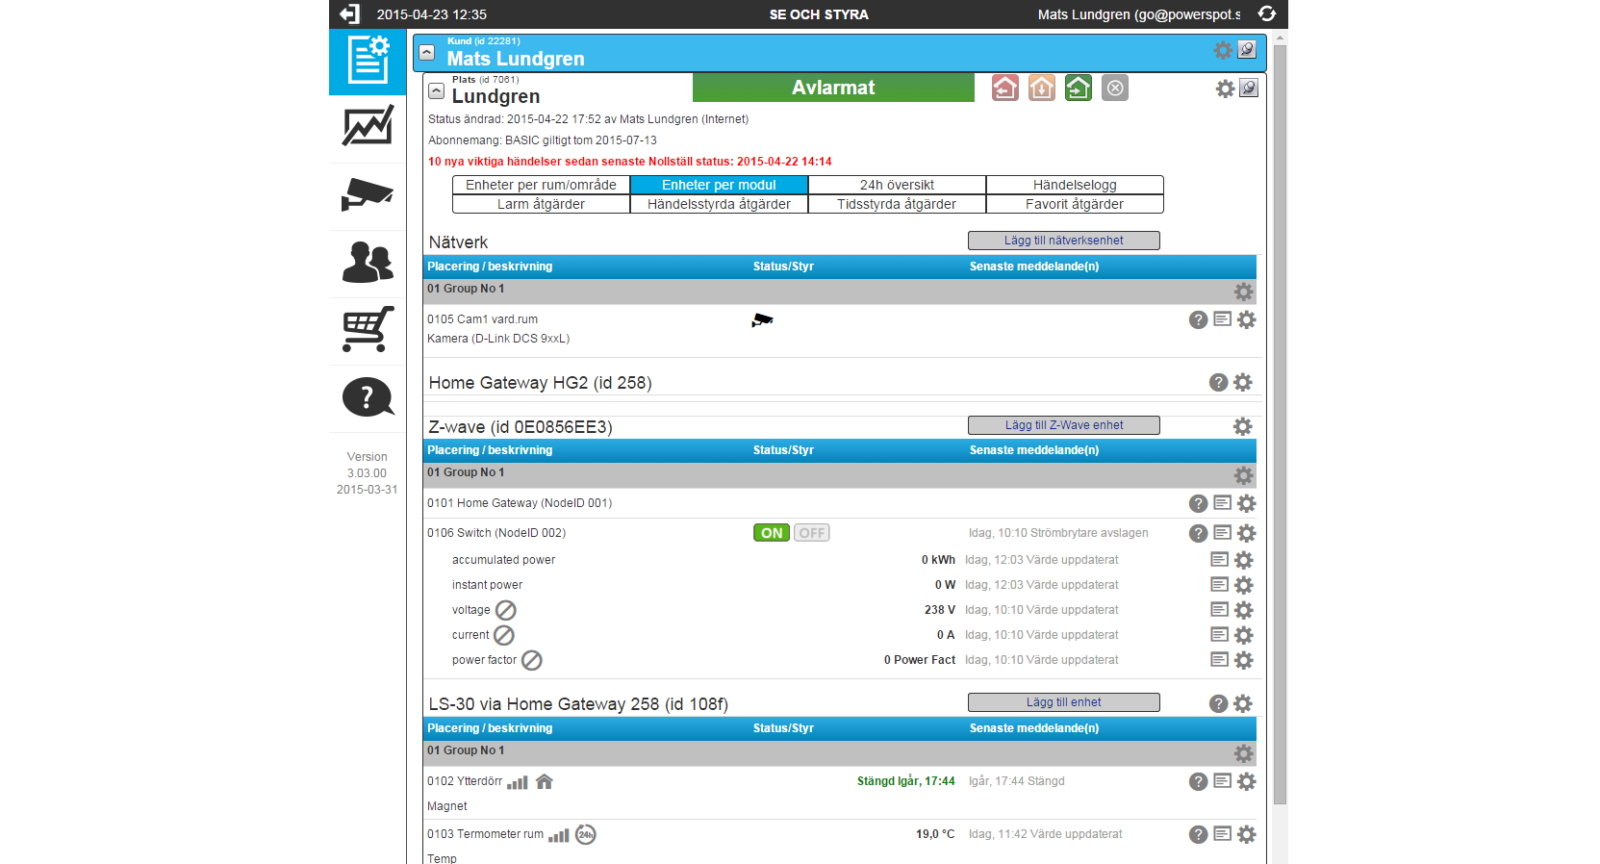Click the camera icon for Cam1 vard.rum
Image resolution: width=1600 pixels, height=864 pixels.
pyautogui.click(x=762, y=320)
